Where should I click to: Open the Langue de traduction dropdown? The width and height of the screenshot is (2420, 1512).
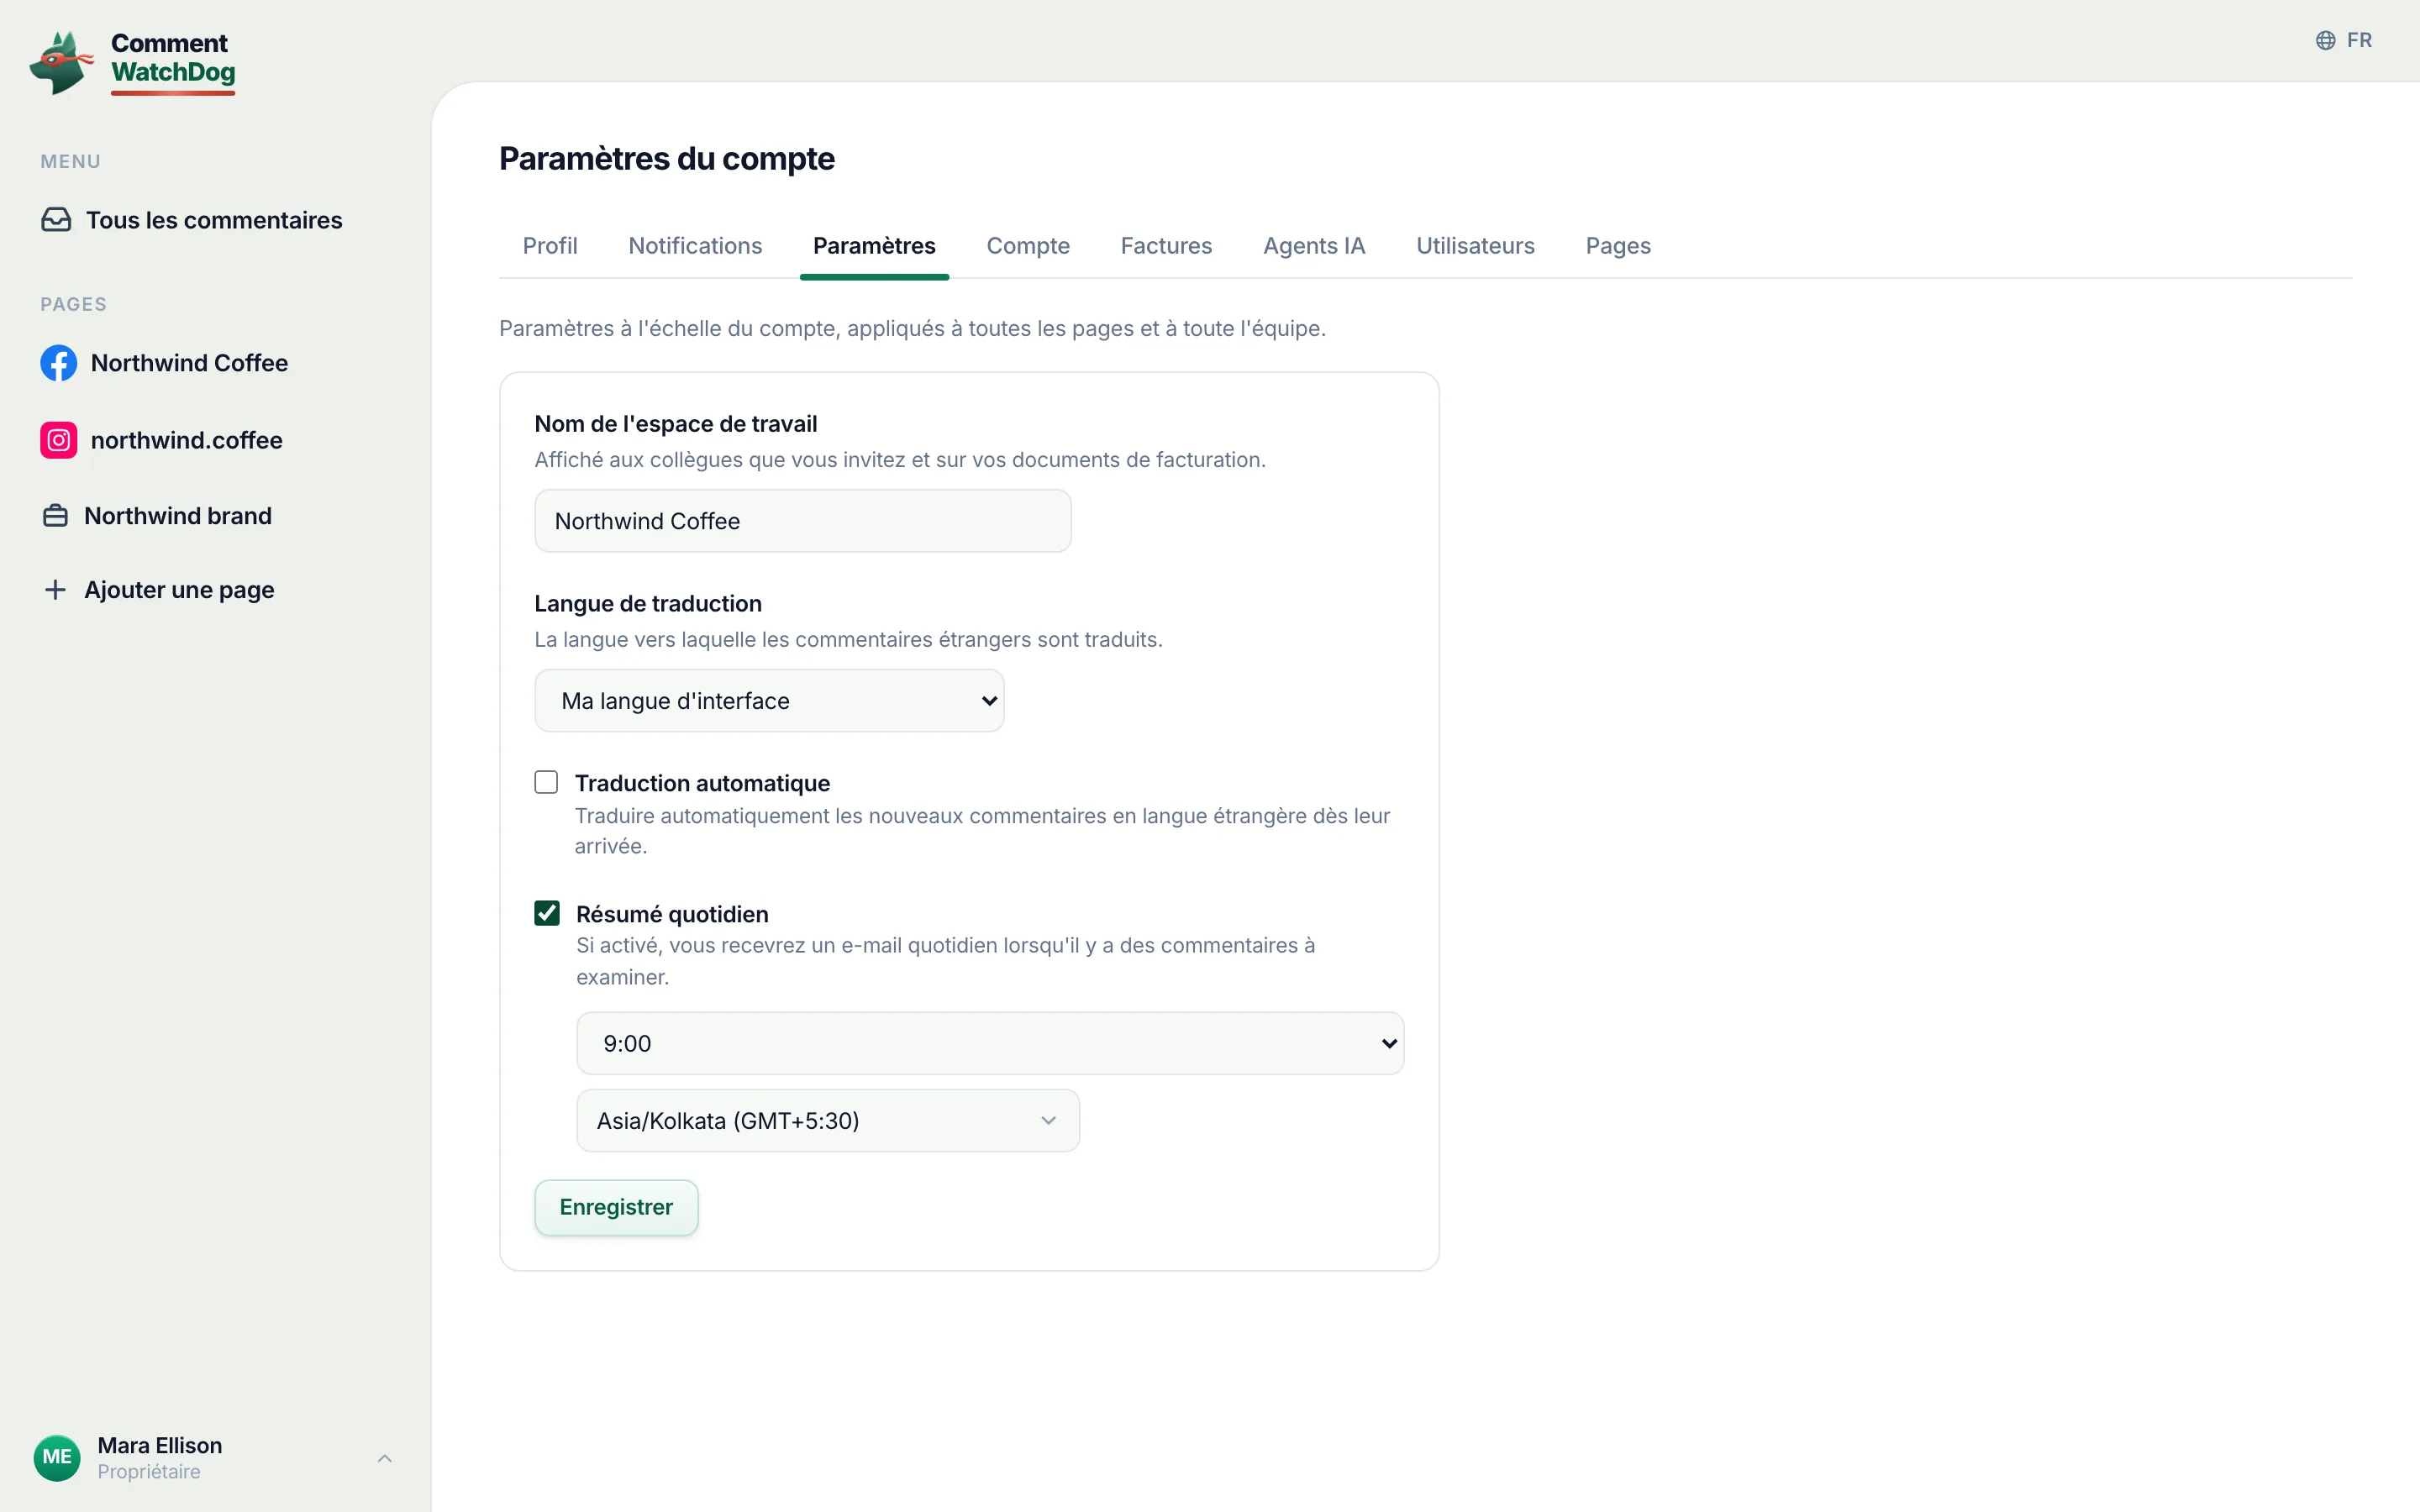point(769,701)
